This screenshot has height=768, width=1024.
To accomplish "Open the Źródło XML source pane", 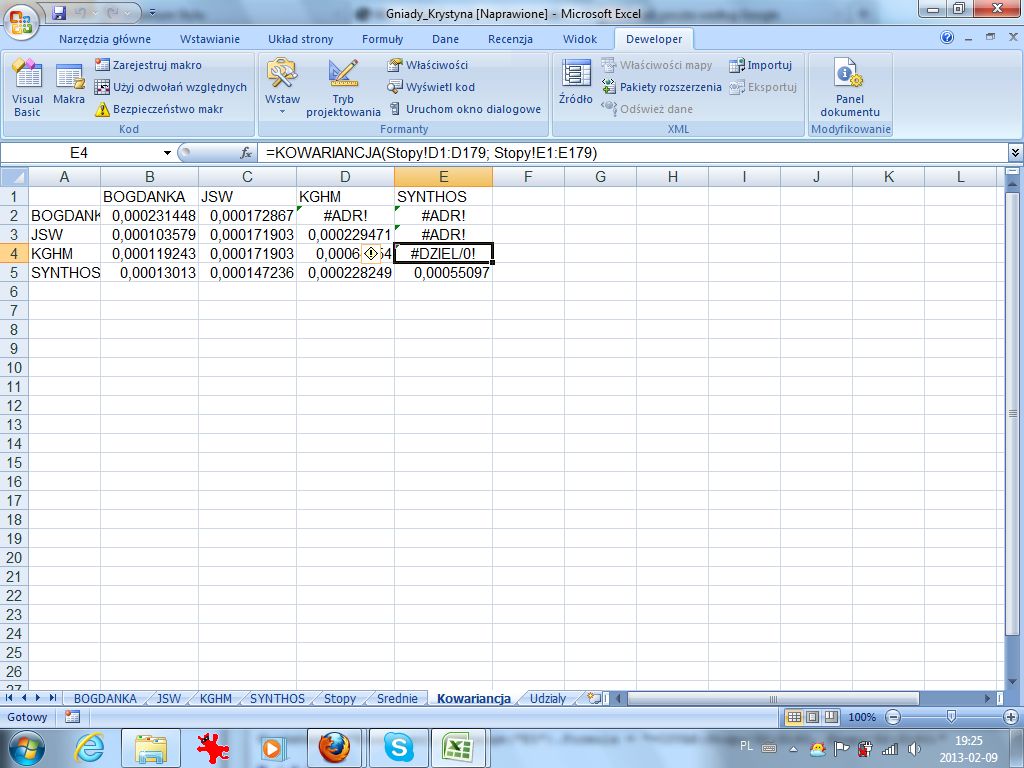I will coord(575,82).
